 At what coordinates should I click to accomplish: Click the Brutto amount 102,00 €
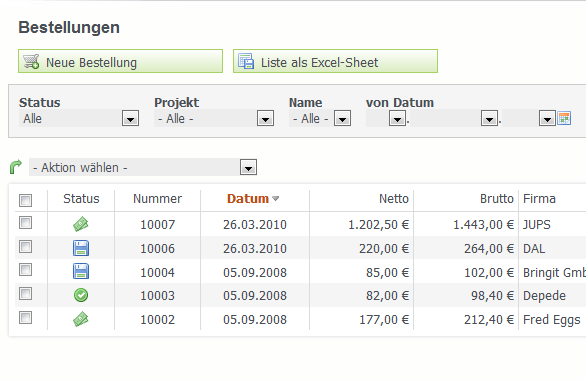point(489,272)
